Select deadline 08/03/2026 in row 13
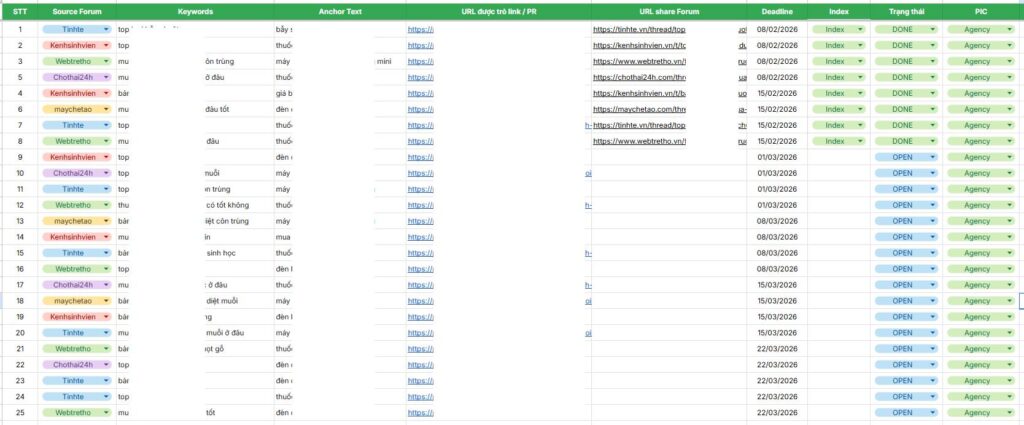 (777, 221)
